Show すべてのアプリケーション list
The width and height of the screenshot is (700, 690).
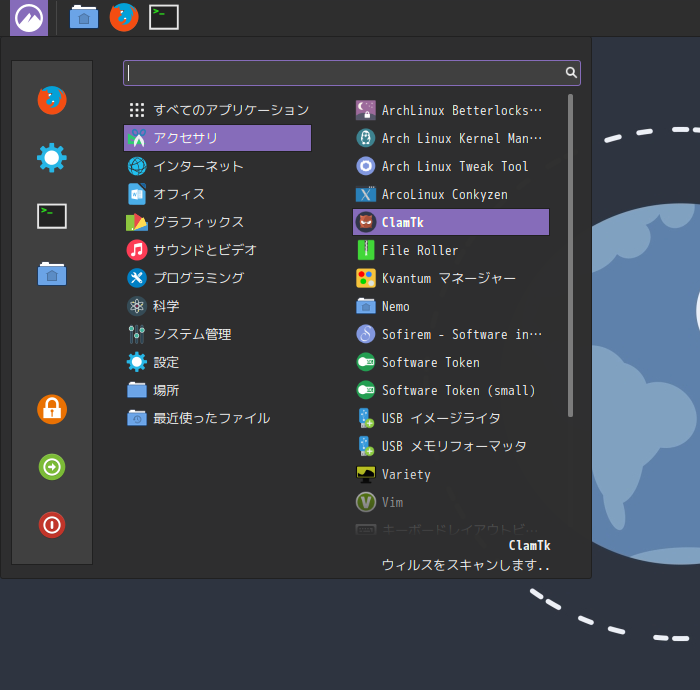click(x=230, y=110)
